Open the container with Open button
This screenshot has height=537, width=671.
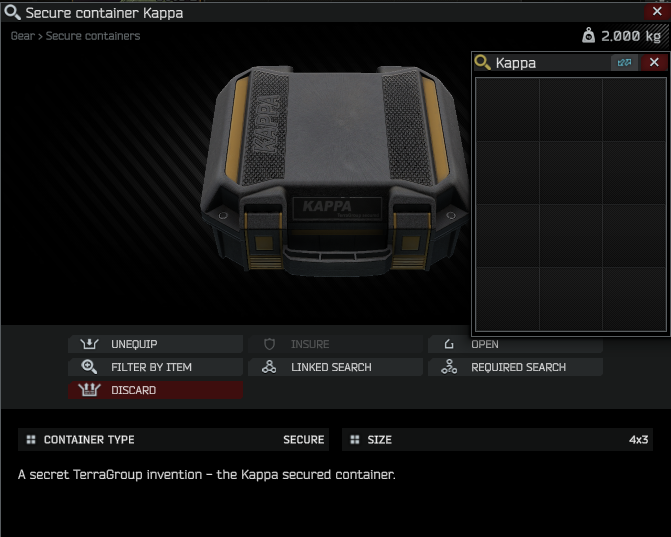pyautogui.click(x=515, y=345)
